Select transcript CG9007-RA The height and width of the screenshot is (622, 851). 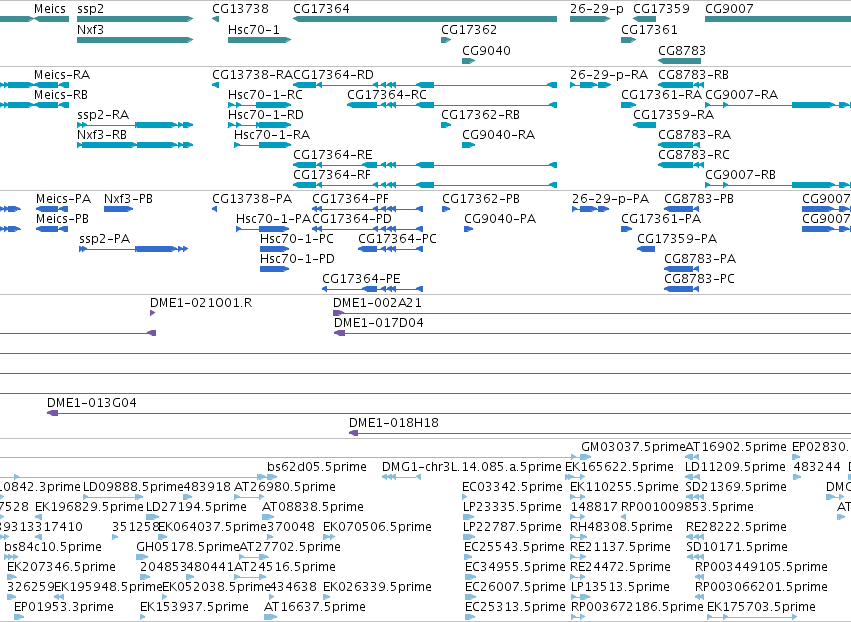(x=741, y=94)
